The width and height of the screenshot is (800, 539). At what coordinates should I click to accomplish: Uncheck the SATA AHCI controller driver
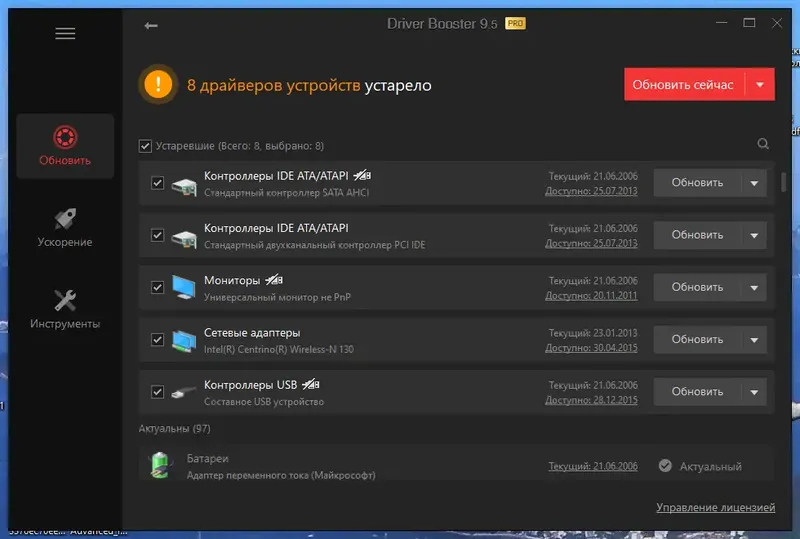(x=158, y=183)
